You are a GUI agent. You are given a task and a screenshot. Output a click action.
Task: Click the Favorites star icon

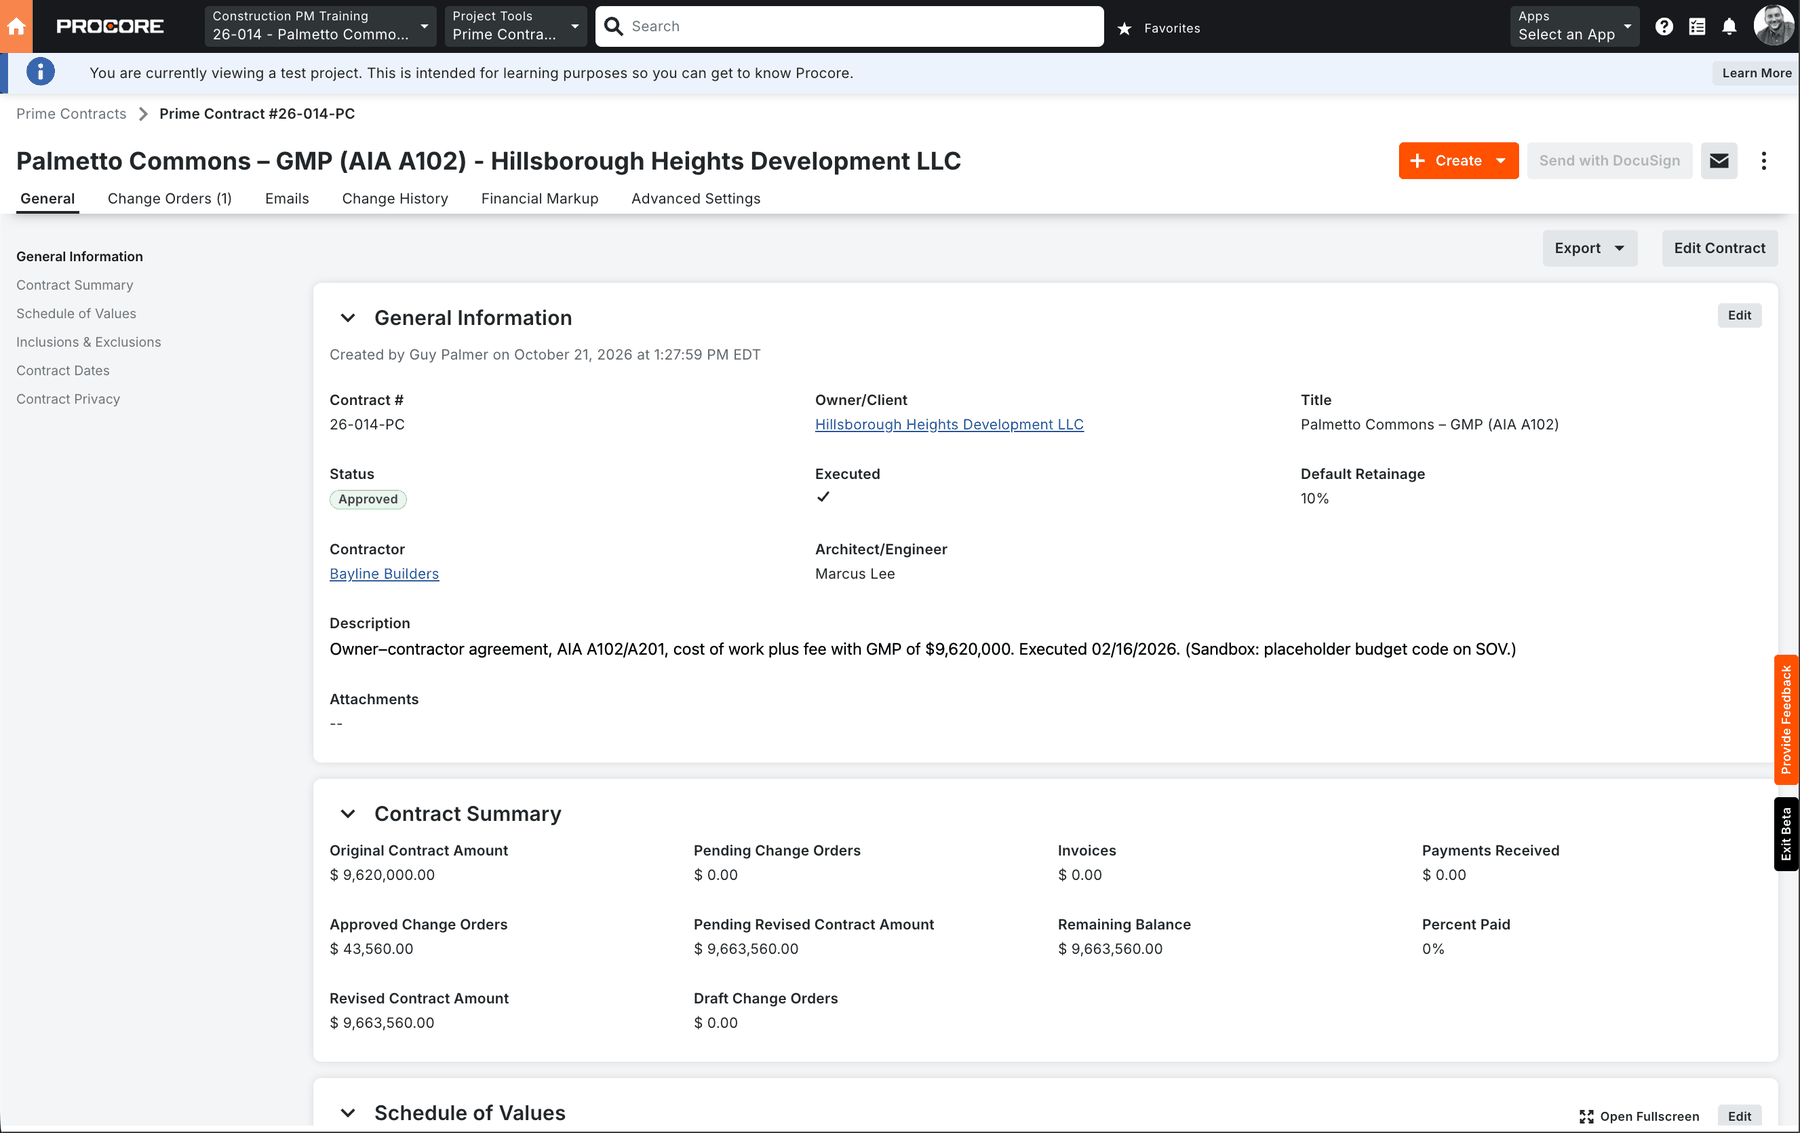(1124, 28)
